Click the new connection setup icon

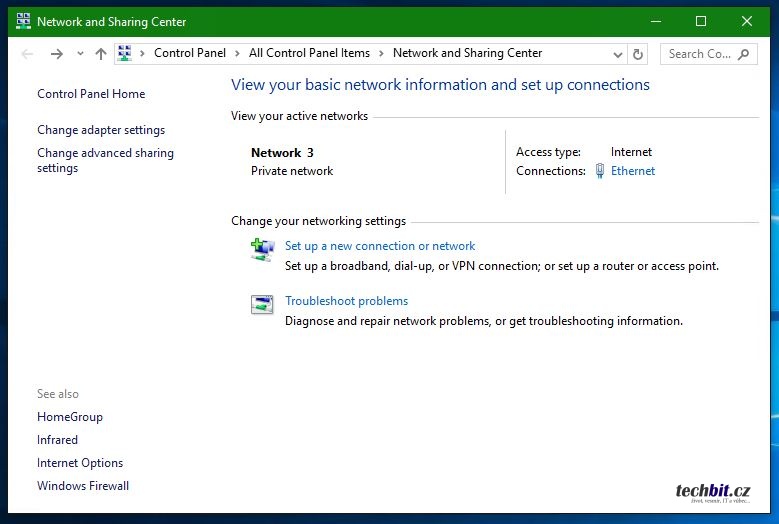coord(262,250)
